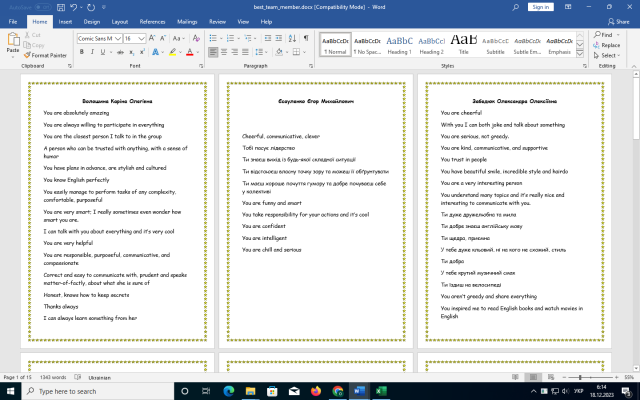Adjust the zoom slider handle

[580, 377]
